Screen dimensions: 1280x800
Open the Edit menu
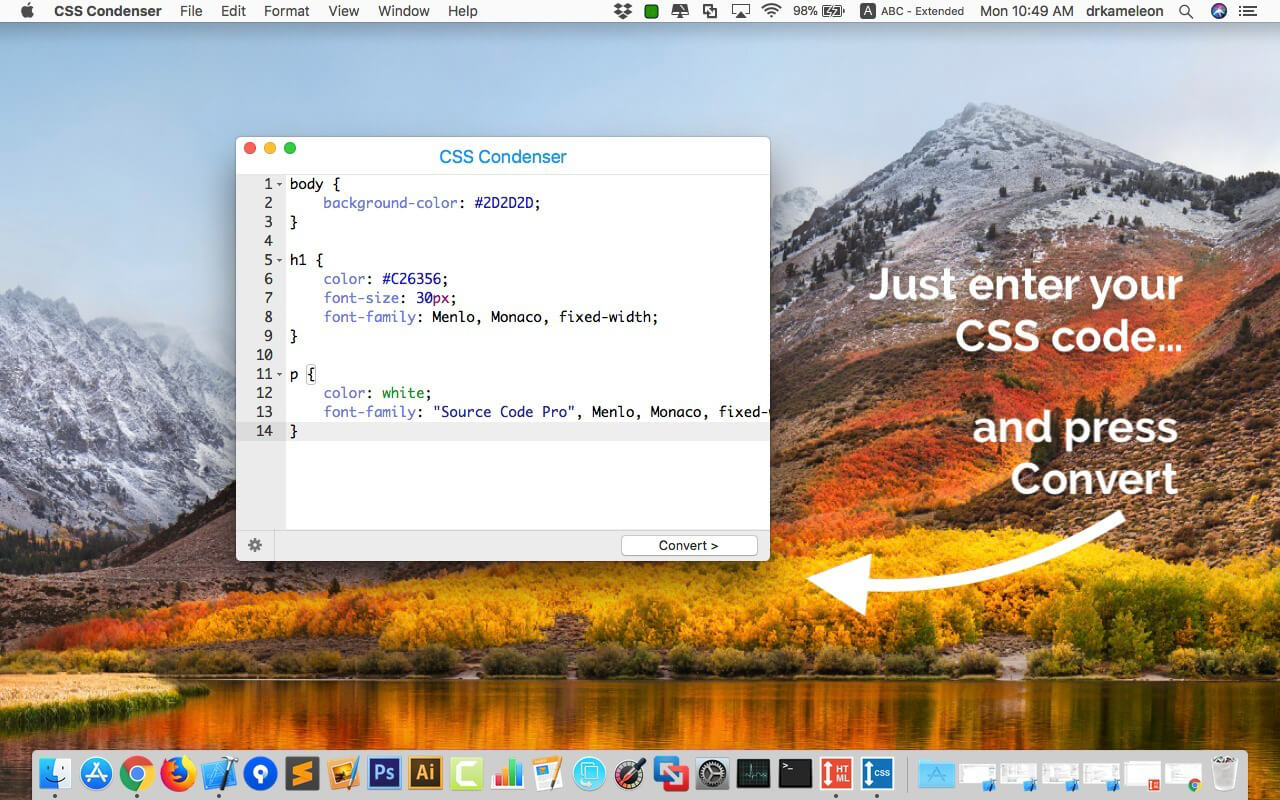pyautogui.click(x=233, y=11)
